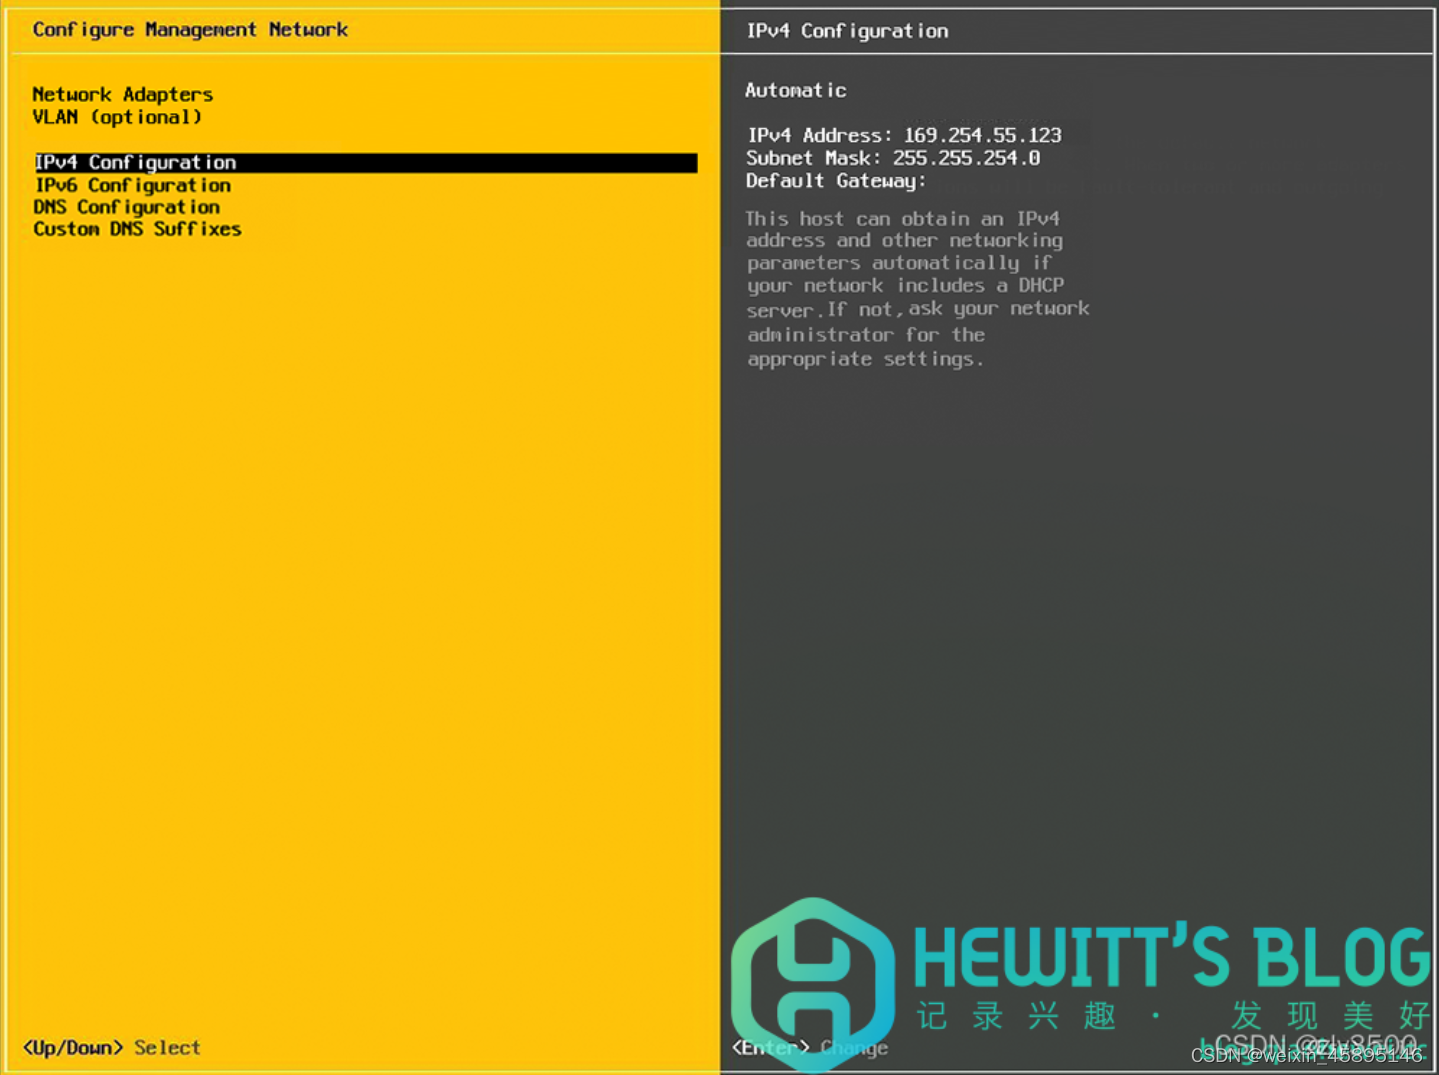Open Custom DNS Suffixes settings
This screenshot has height=1075, width=1439.
pyautogui.click(x=137, y=229)
